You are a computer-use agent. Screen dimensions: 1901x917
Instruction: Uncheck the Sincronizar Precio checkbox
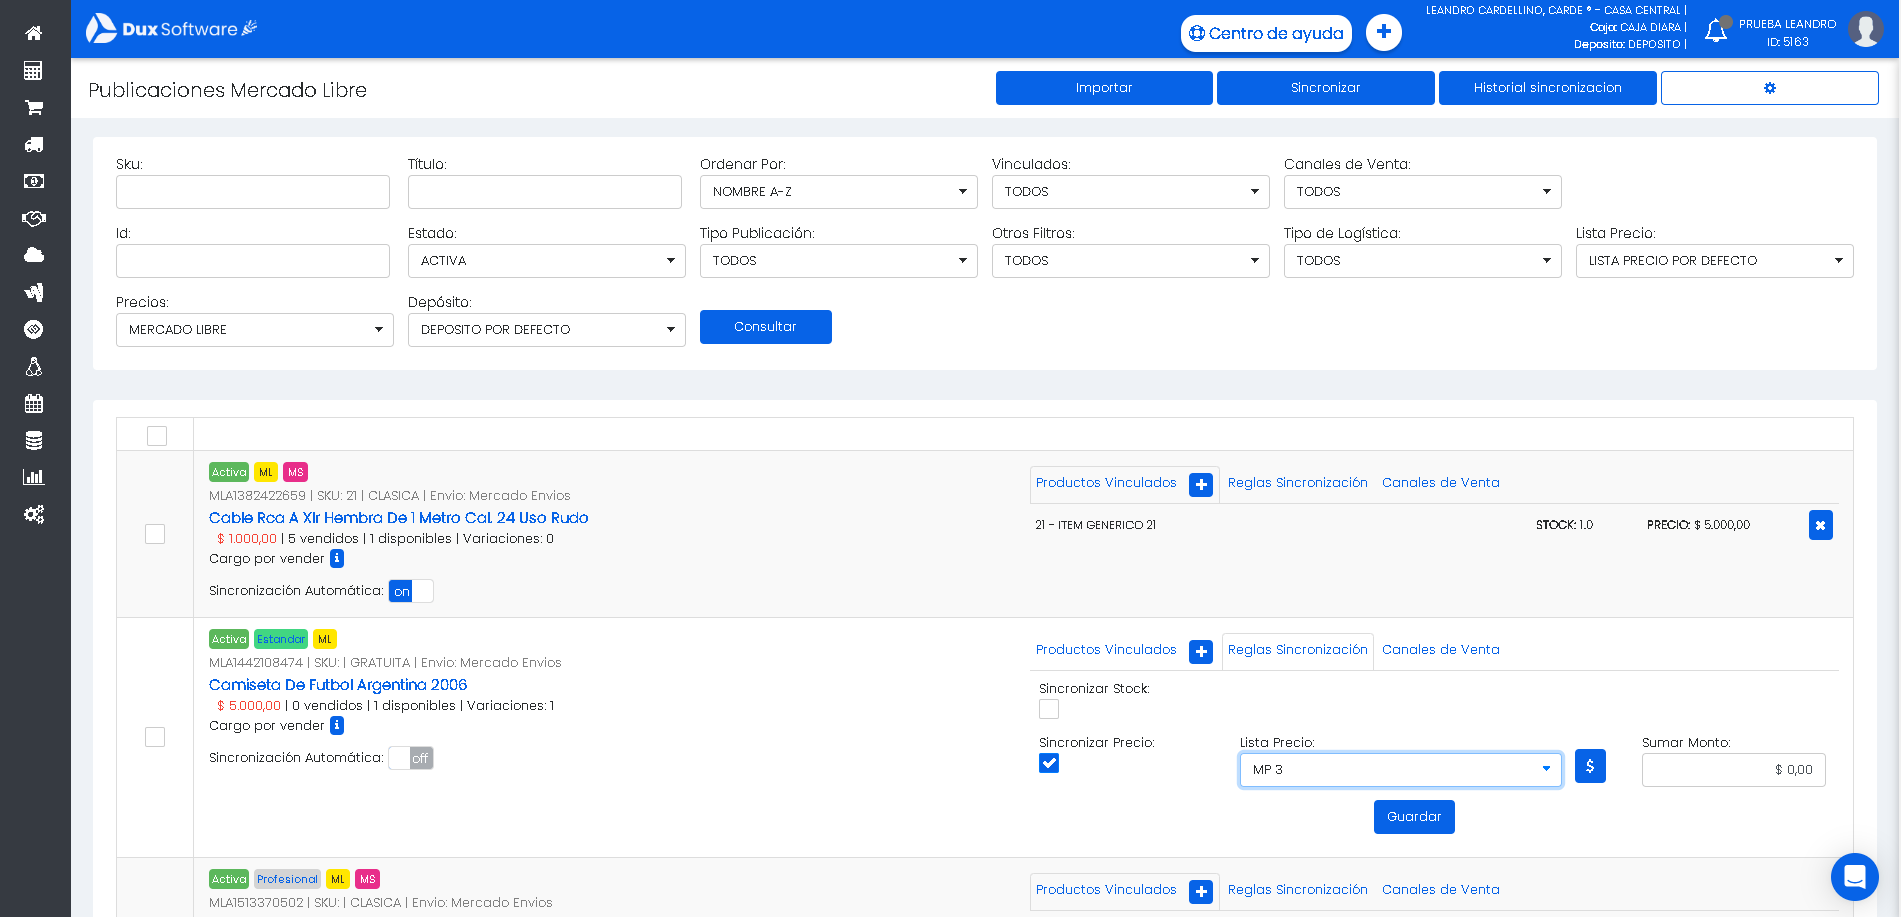(x=1049, y=763)
